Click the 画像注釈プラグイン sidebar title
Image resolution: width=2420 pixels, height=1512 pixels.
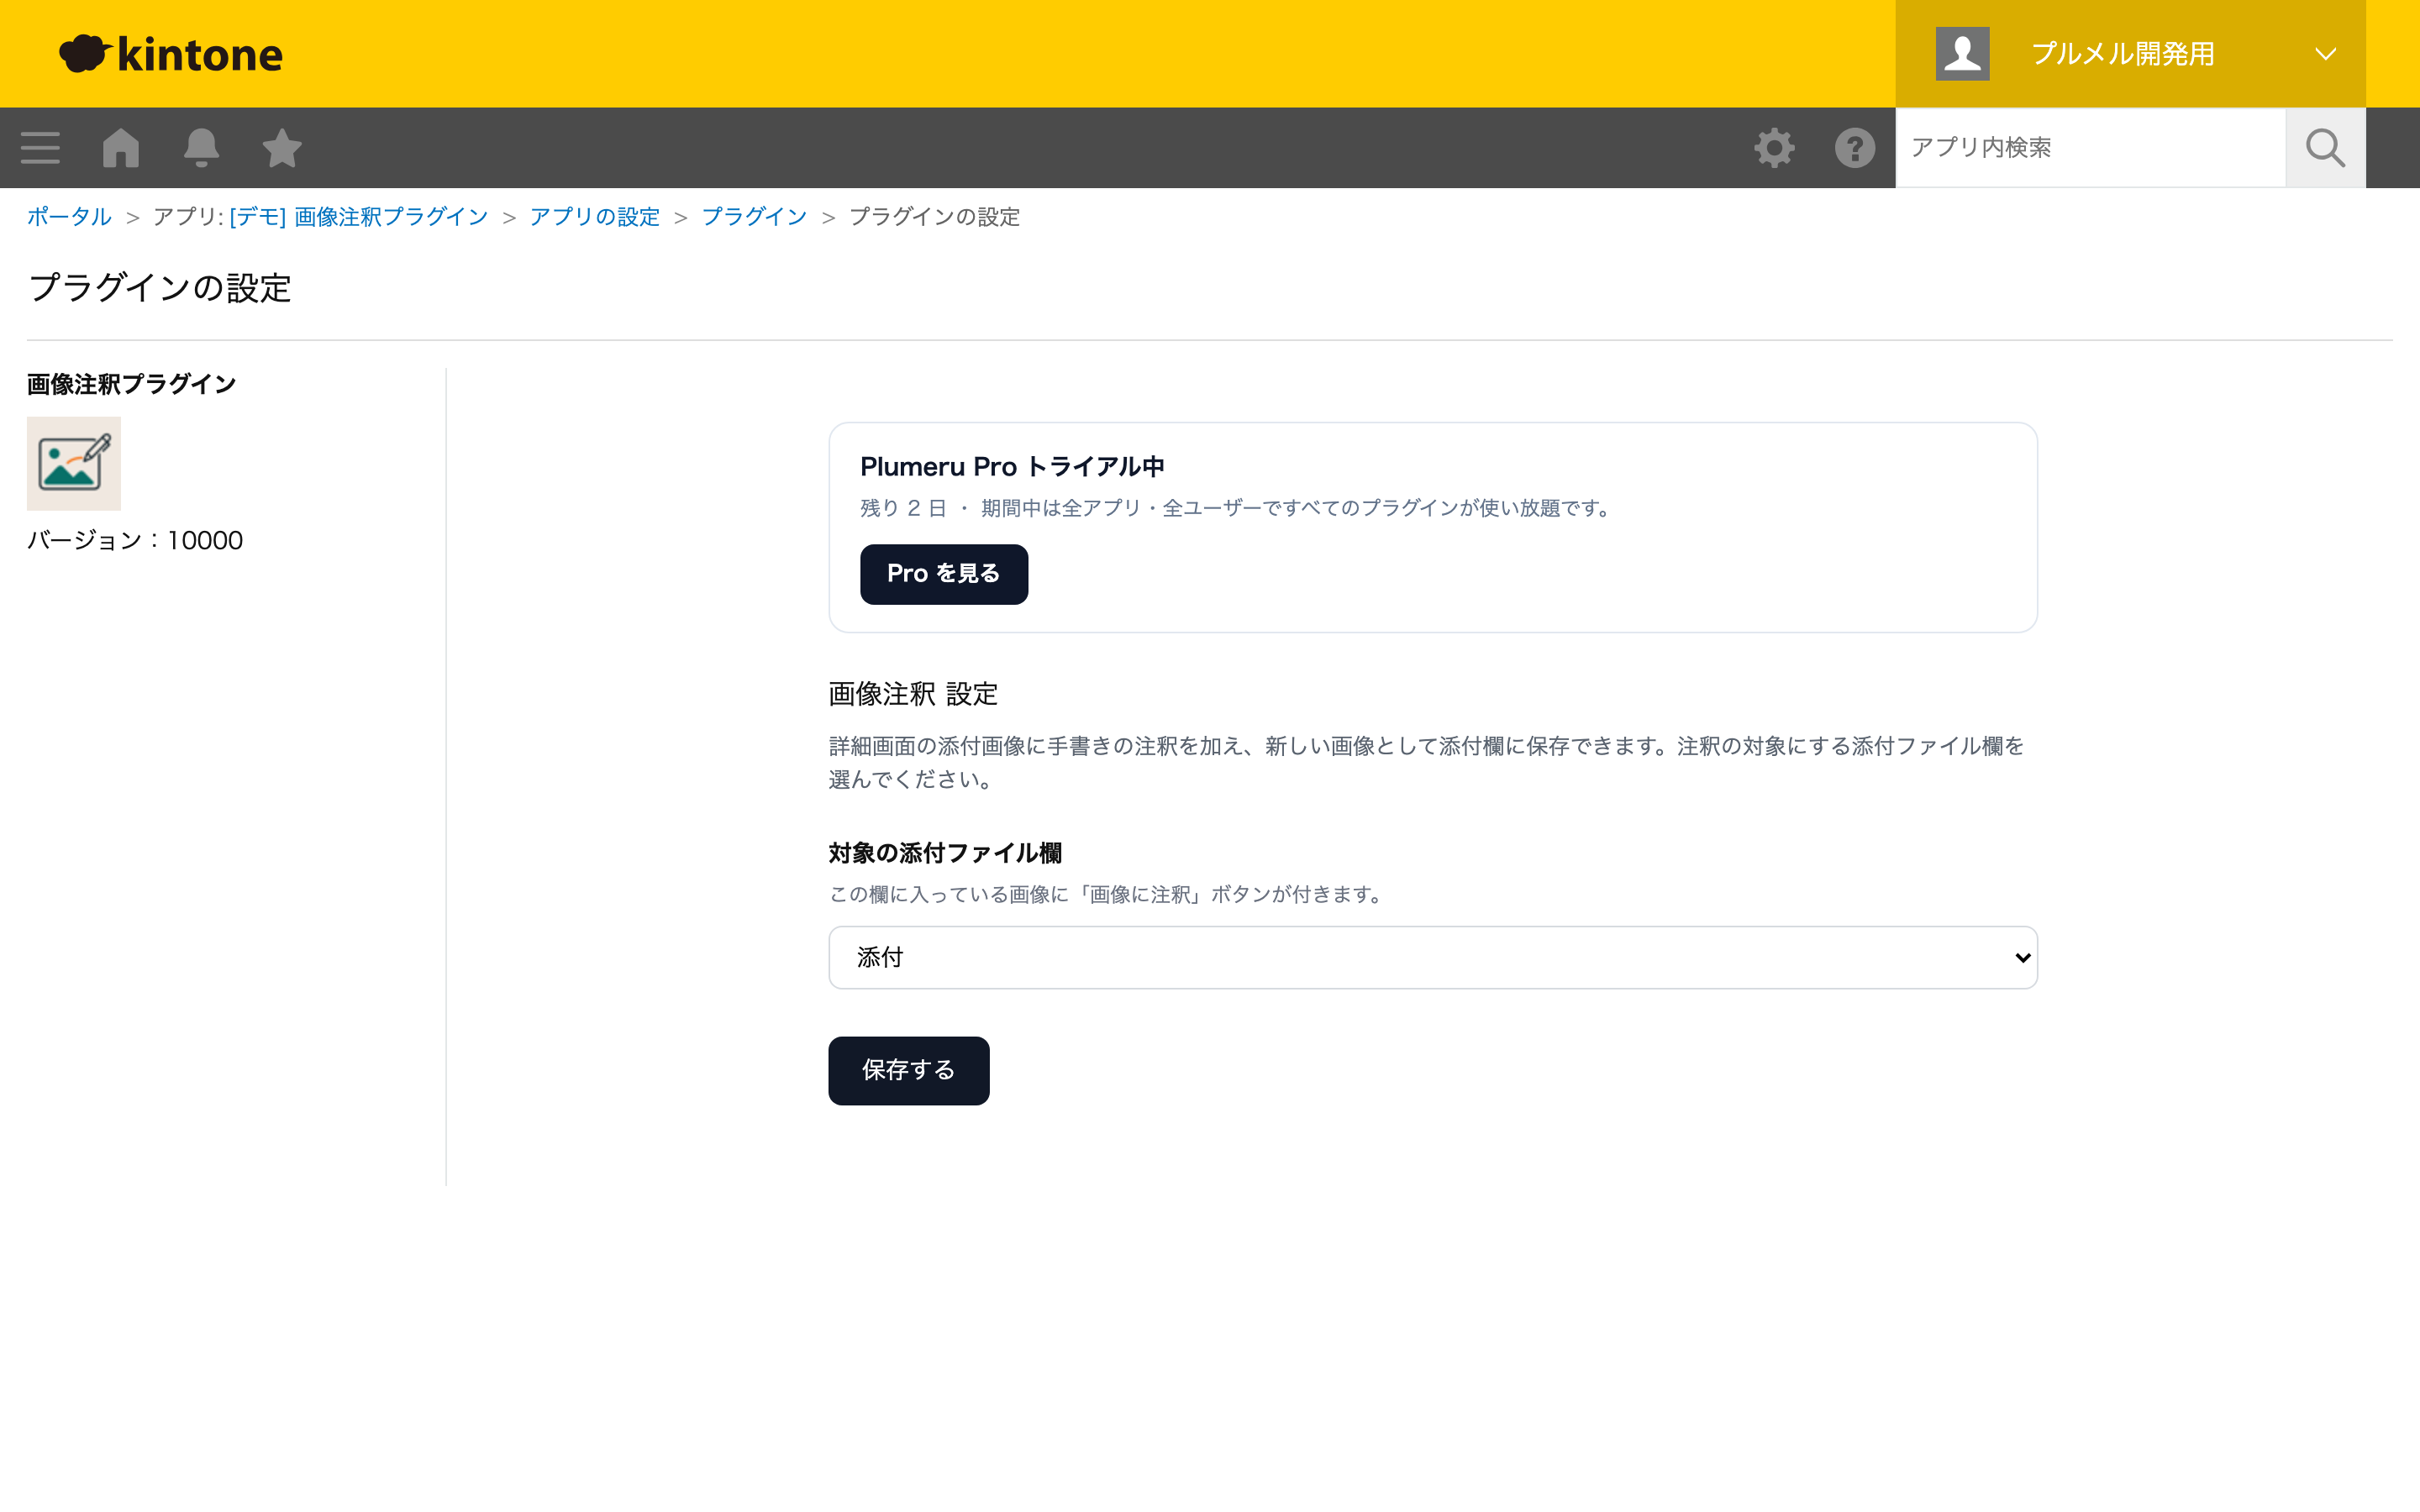131,384
